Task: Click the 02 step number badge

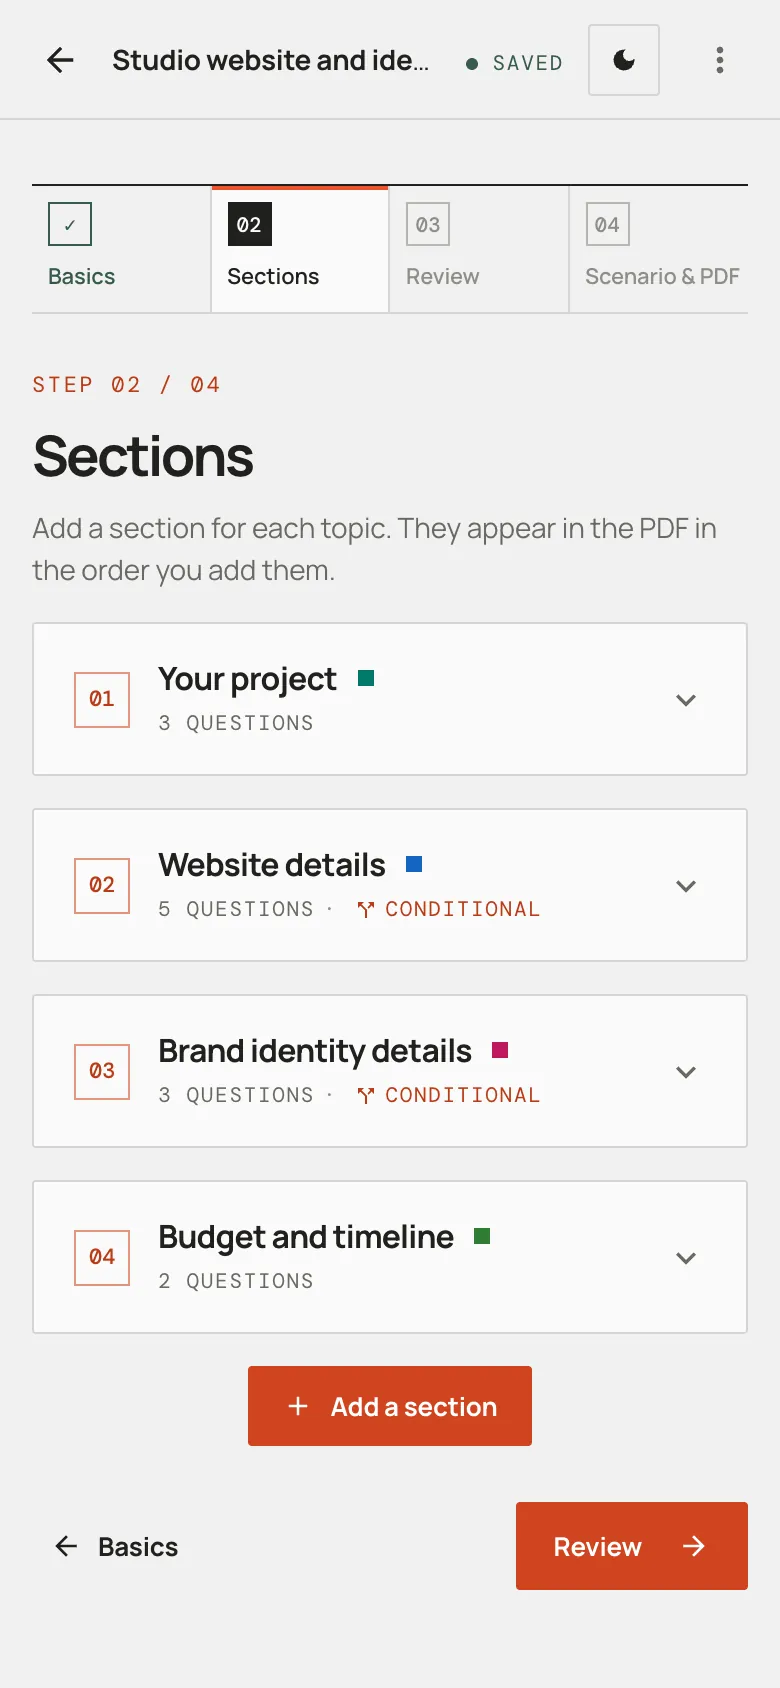Action: (249, 224)
